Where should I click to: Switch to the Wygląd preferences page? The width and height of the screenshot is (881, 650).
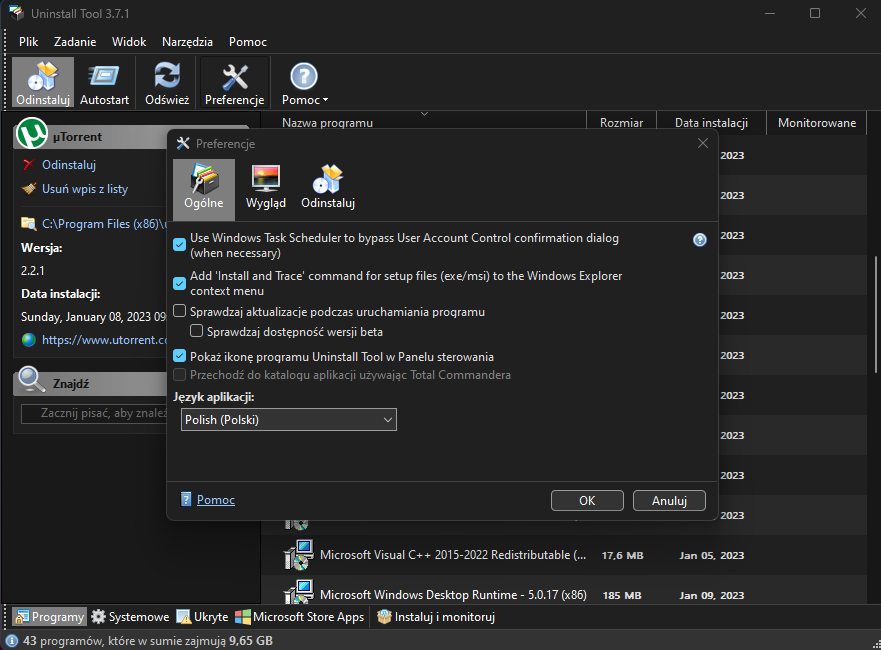[266, 189]
